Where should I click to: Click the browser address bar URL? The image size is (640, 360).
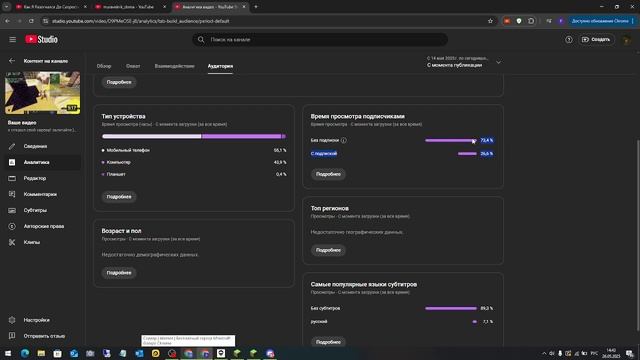[140, 21]
